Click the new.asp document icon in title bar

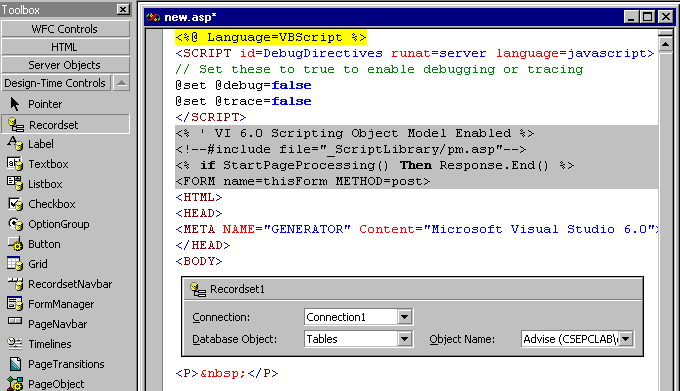coord(153,17)
